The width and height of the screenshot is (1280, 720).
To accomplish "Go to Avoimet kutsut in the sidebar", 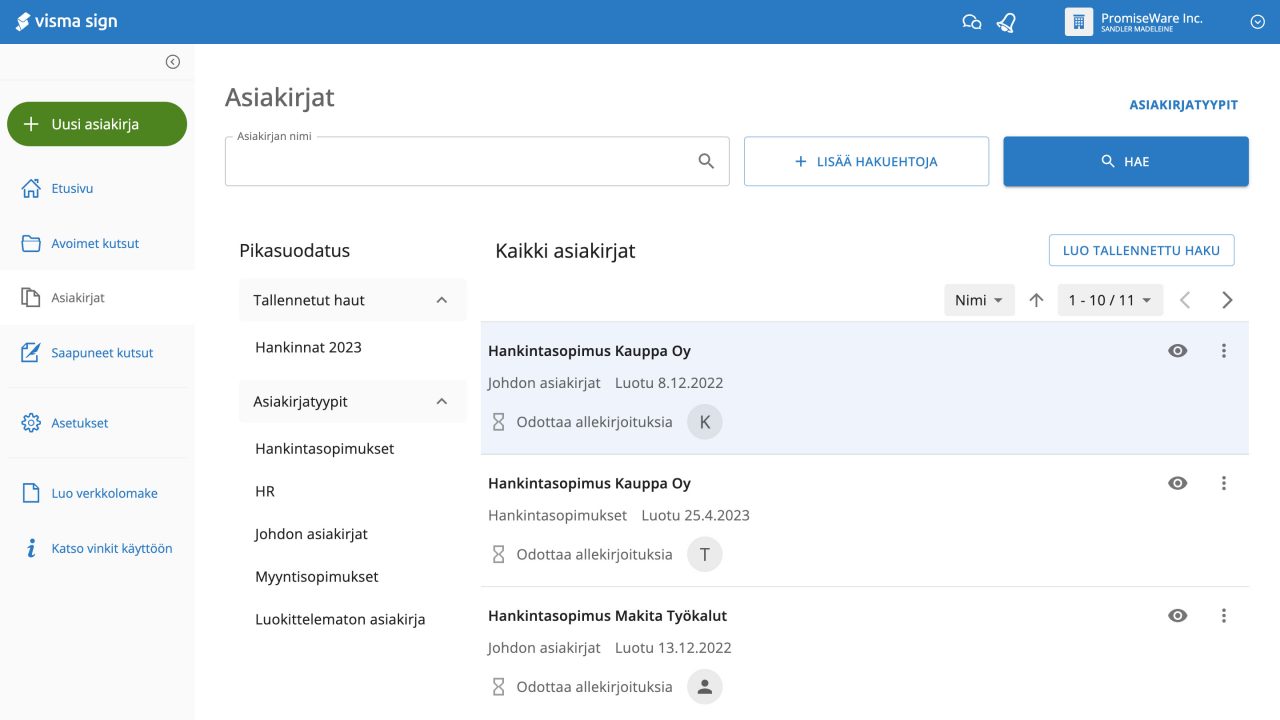I will [x=95, y=243].
